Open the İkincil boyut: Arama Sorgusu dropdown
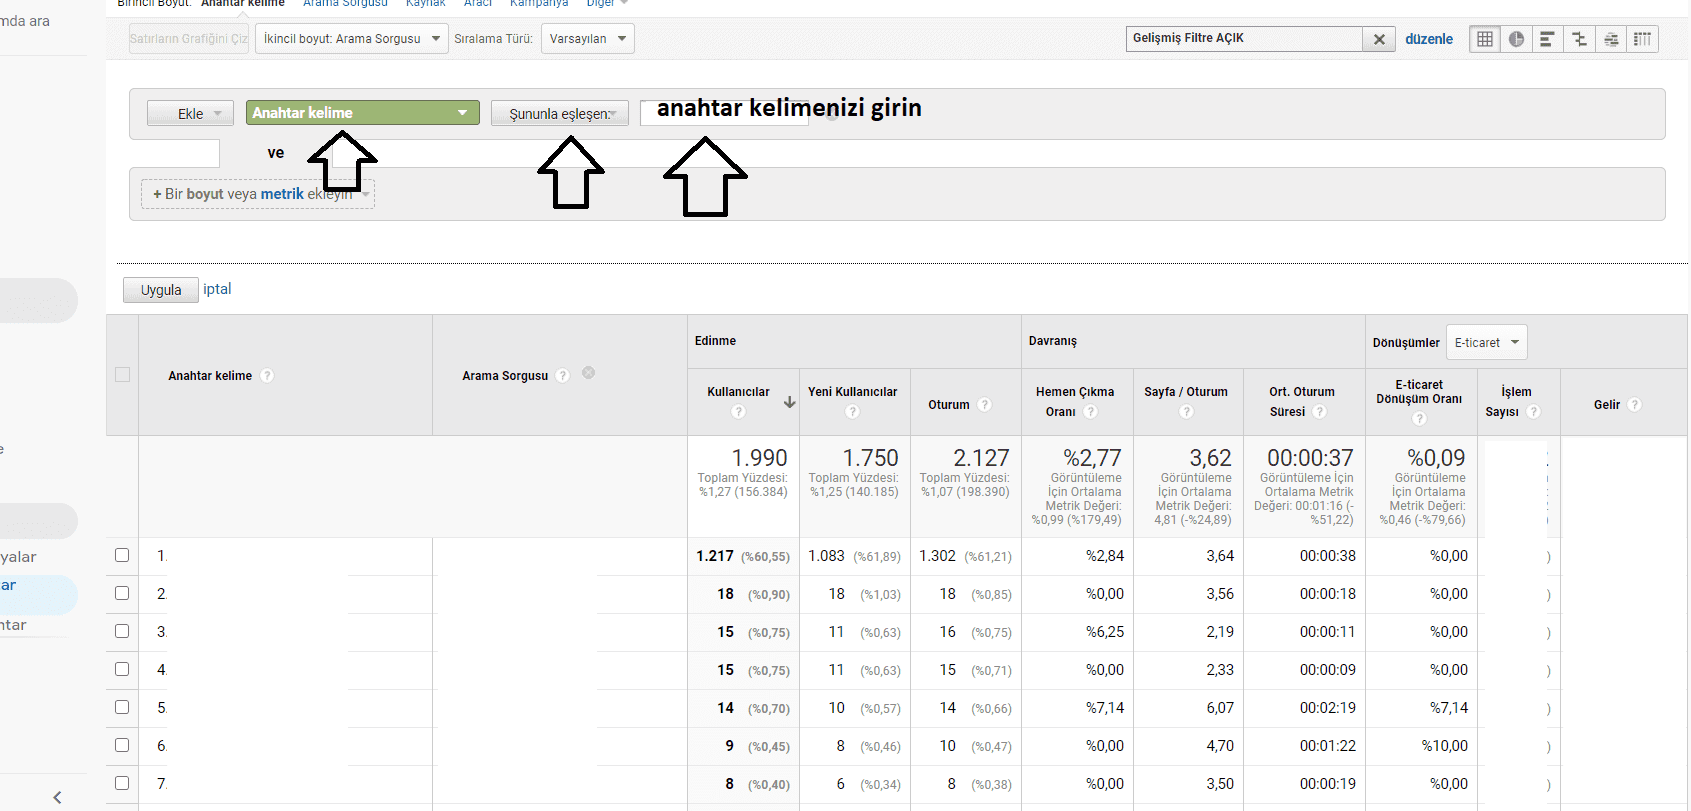 tap(352, 39)
